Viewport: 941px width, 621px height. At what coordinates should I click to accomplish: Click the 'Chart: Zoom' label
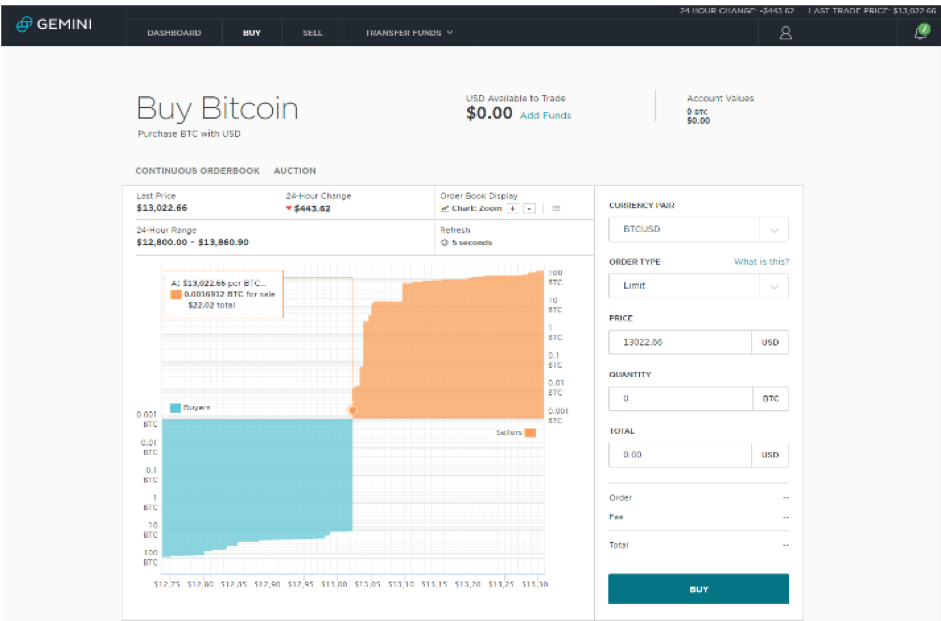pyautogui.click(x=477, y=208)
